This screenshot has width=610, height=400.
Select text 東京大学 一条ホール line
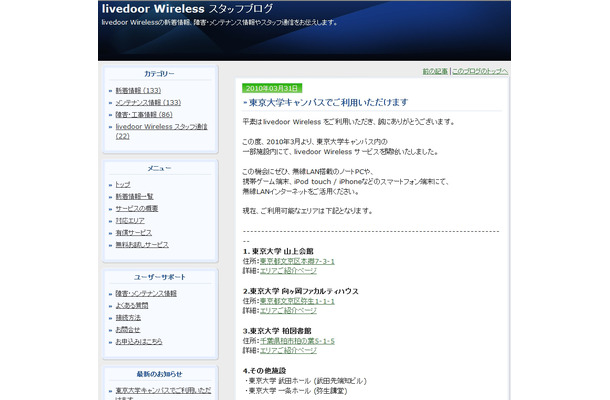pyautogui.click(x=296, y=391)
